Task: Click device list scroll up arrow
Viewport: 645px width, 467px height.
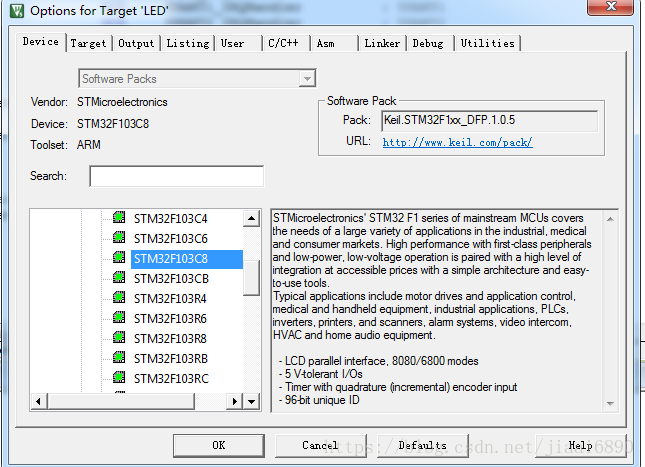Action: click(251, 218)
